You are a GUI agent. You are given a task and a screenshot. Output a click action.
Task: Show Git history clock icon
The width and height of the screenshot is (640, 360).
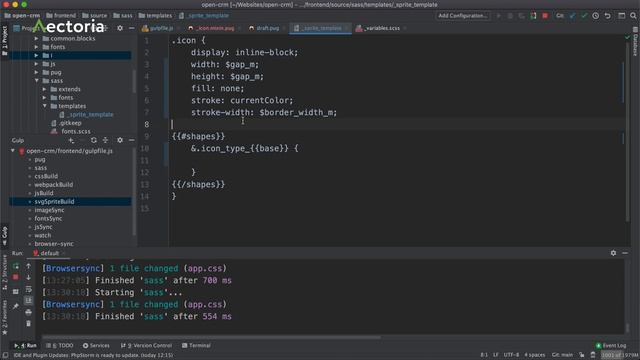click(x=596, y=16)
